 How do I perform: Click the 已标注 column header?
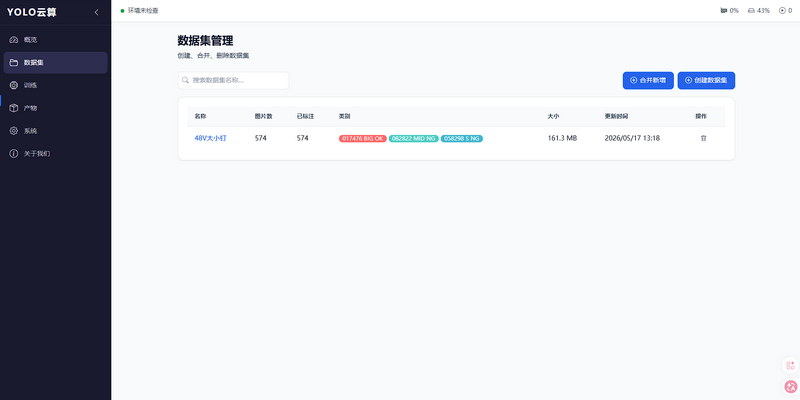point(306,116)
